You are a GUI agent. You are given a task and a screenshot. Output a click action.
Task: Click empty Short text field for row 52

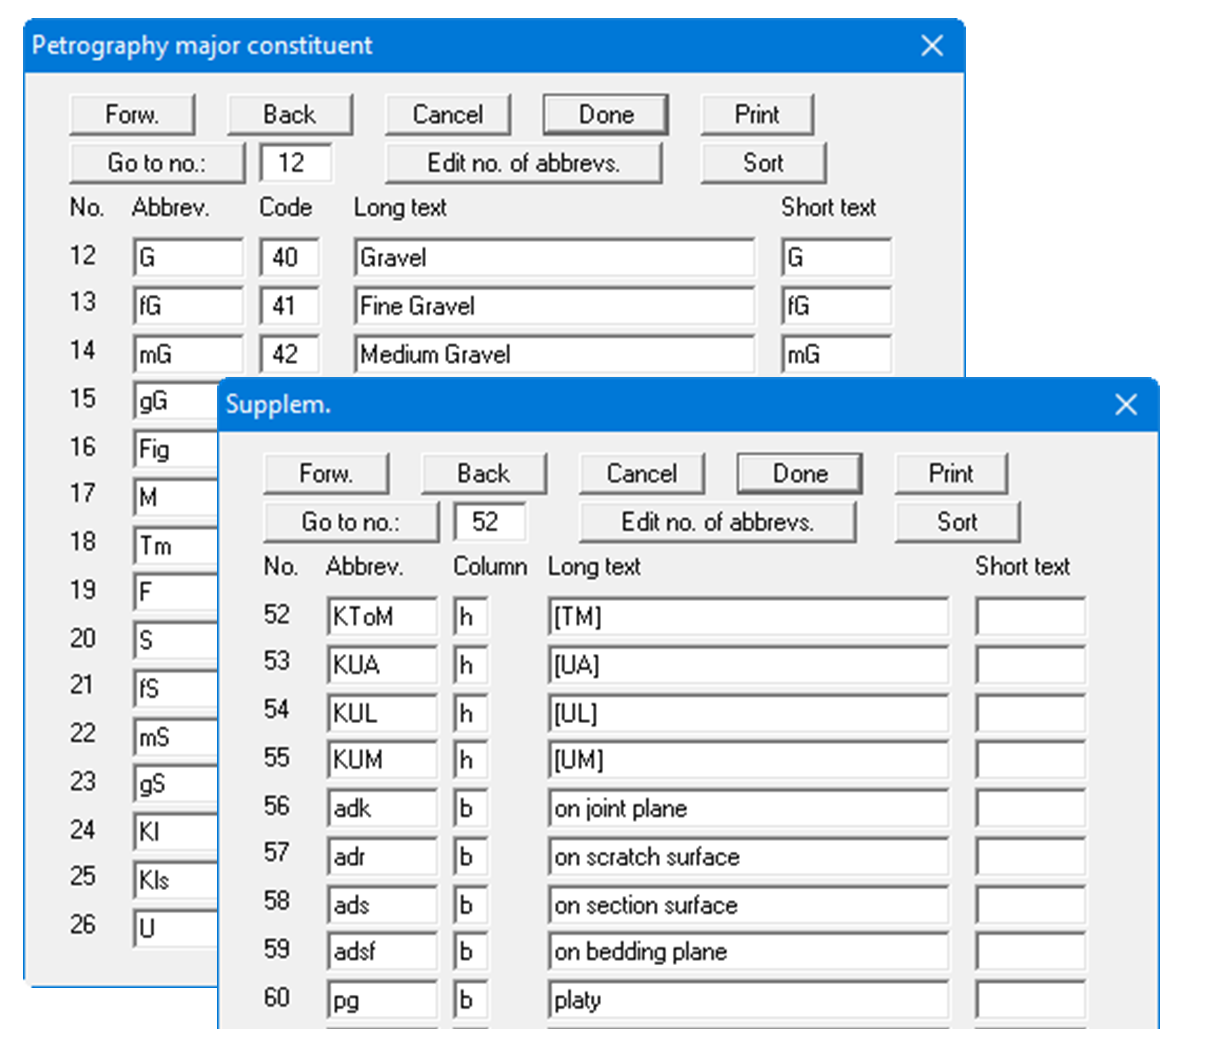click(1029, 617)
